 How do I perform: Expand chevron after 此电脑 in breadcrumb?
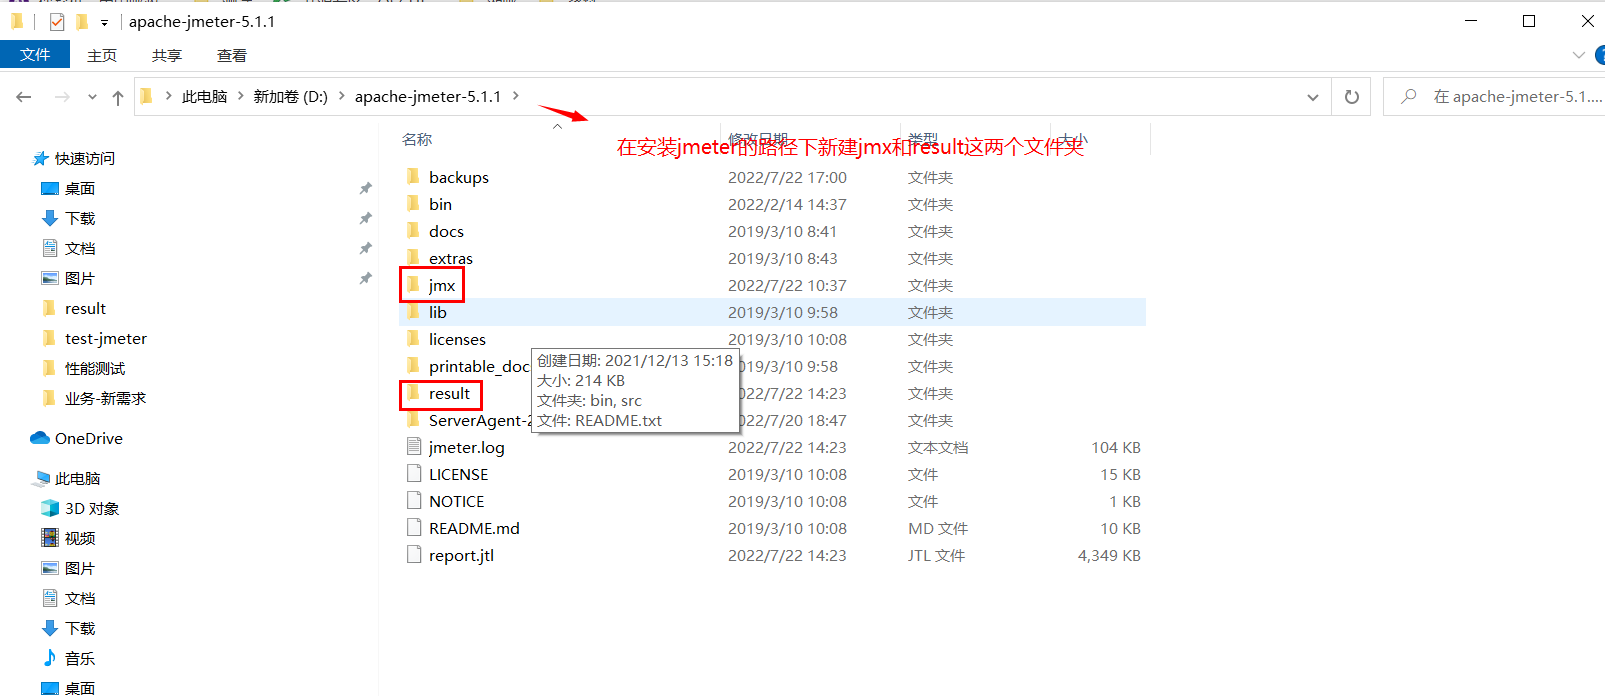click(240, 96)
